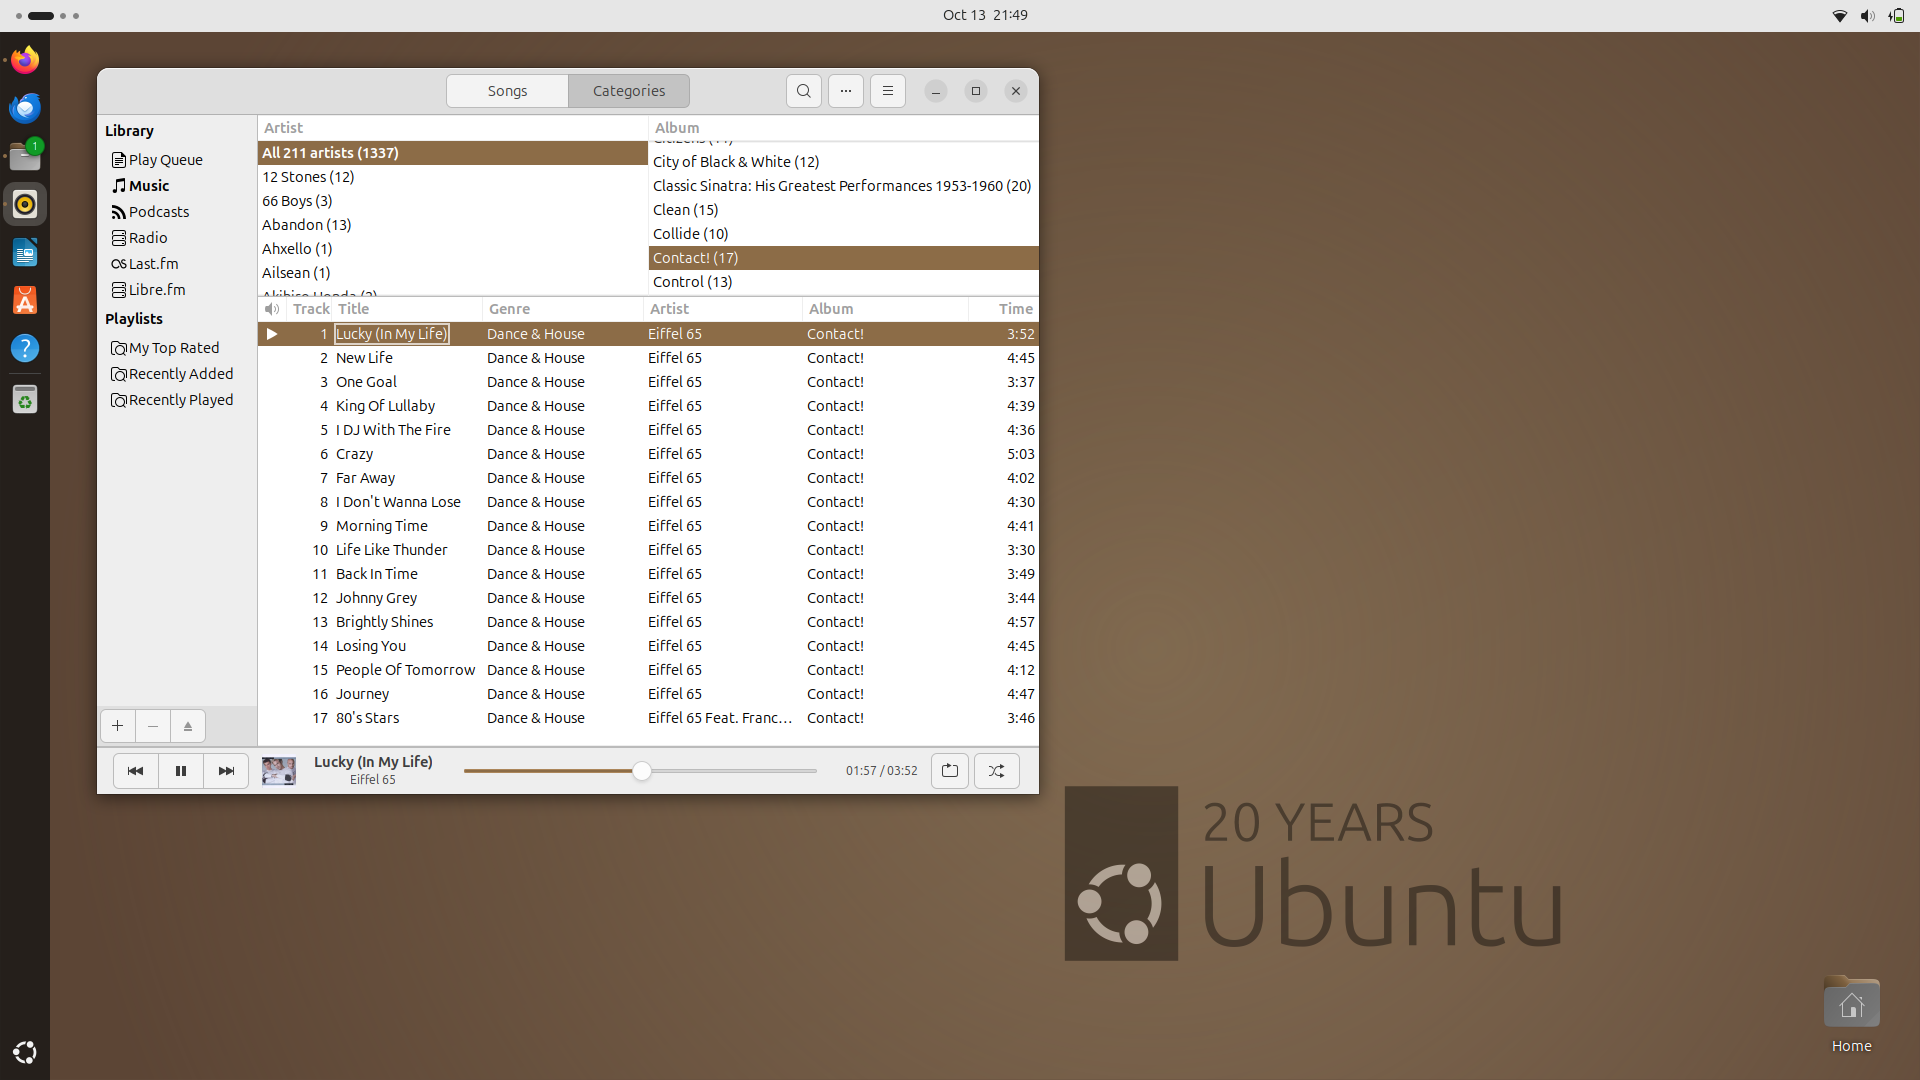Select track People Of Tomorrow
Image resolution: width=1920 pixels, height=1080 pixels.
648,670
